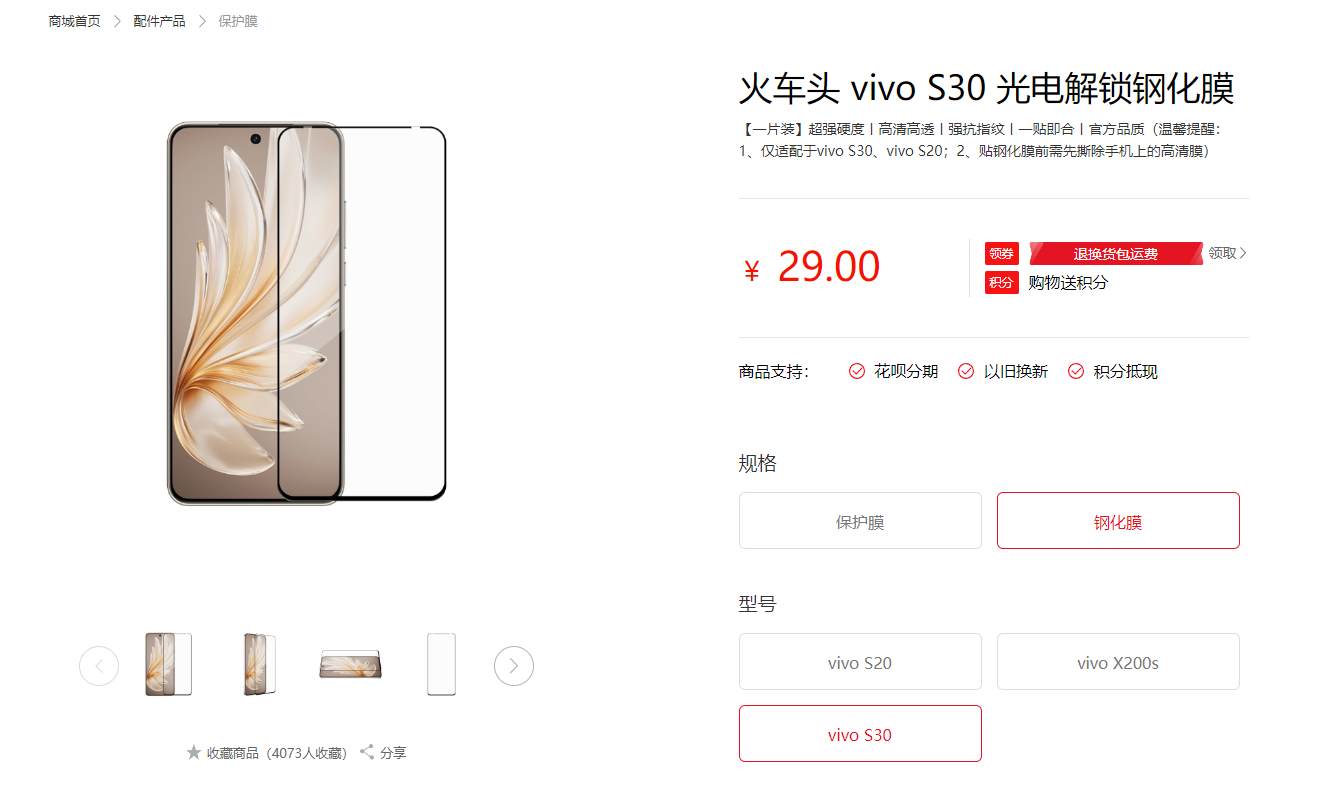Click the 领券 coupon badge
Viewport: 1328px width, 808px height.
pos(1002,254)
